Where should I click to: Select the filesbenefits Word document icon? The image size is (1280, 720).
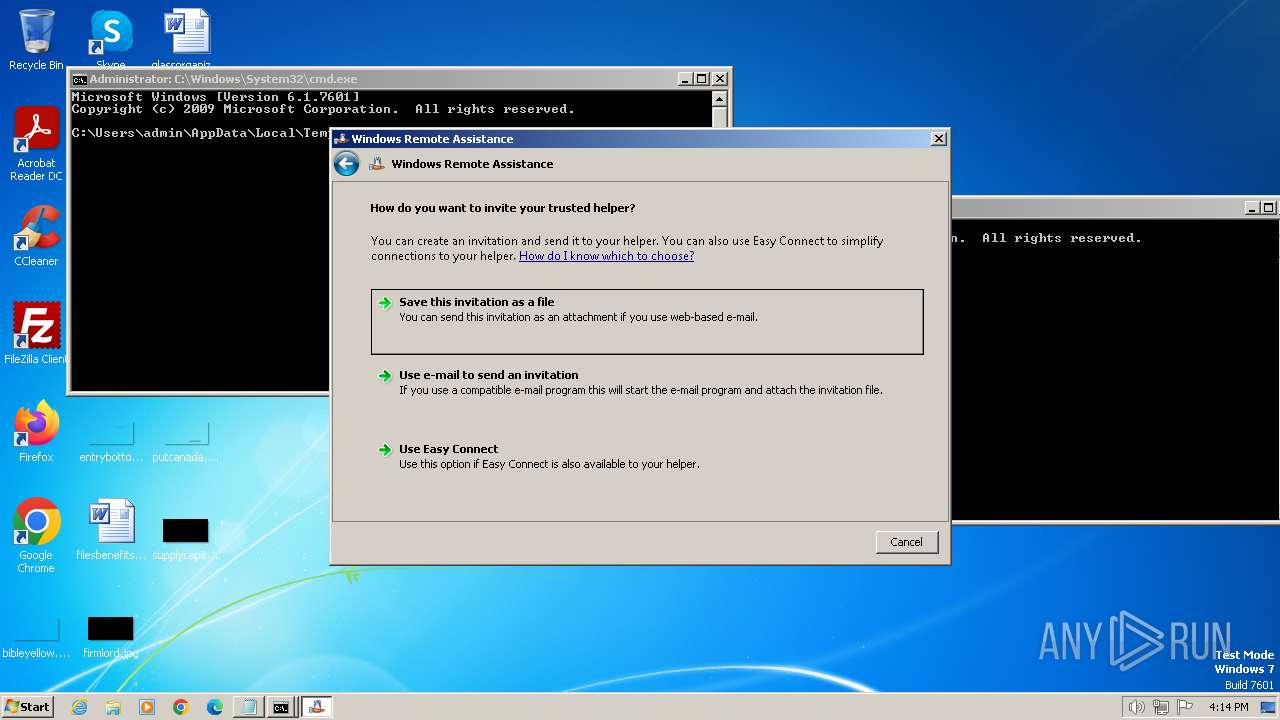[x=110, y=530]
